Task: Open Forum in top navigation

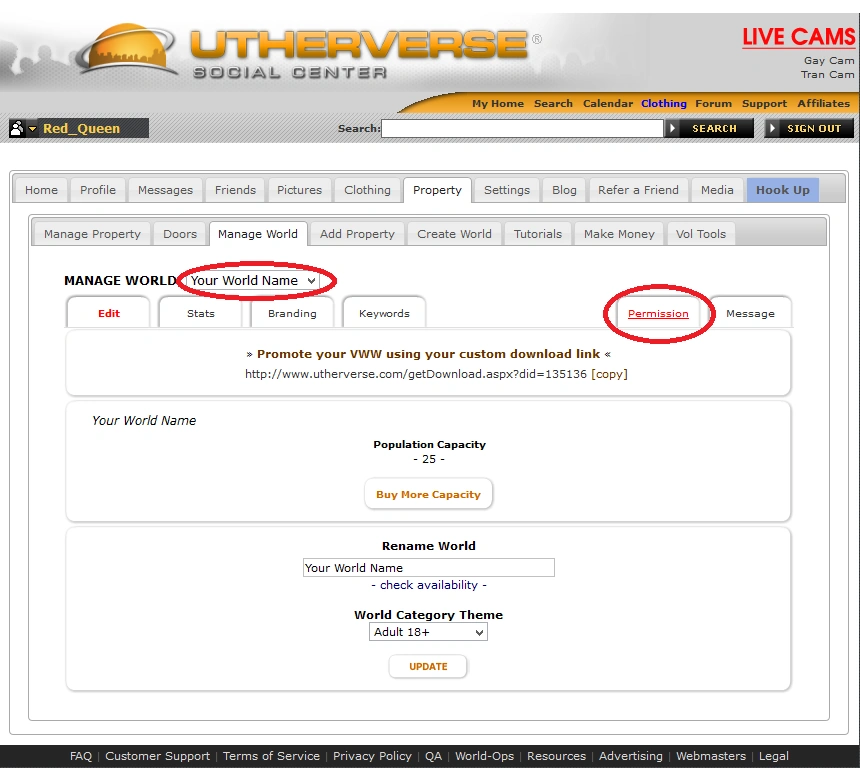Action: click(x=713, y=103)
